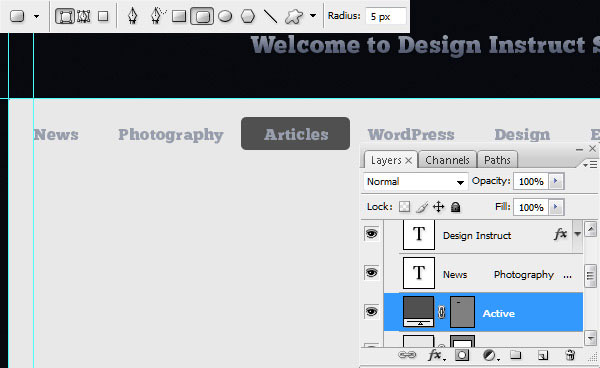Click the Design navigation link
Image resolution: width=600 pixels, height=368 pixels.
(522, 135)
